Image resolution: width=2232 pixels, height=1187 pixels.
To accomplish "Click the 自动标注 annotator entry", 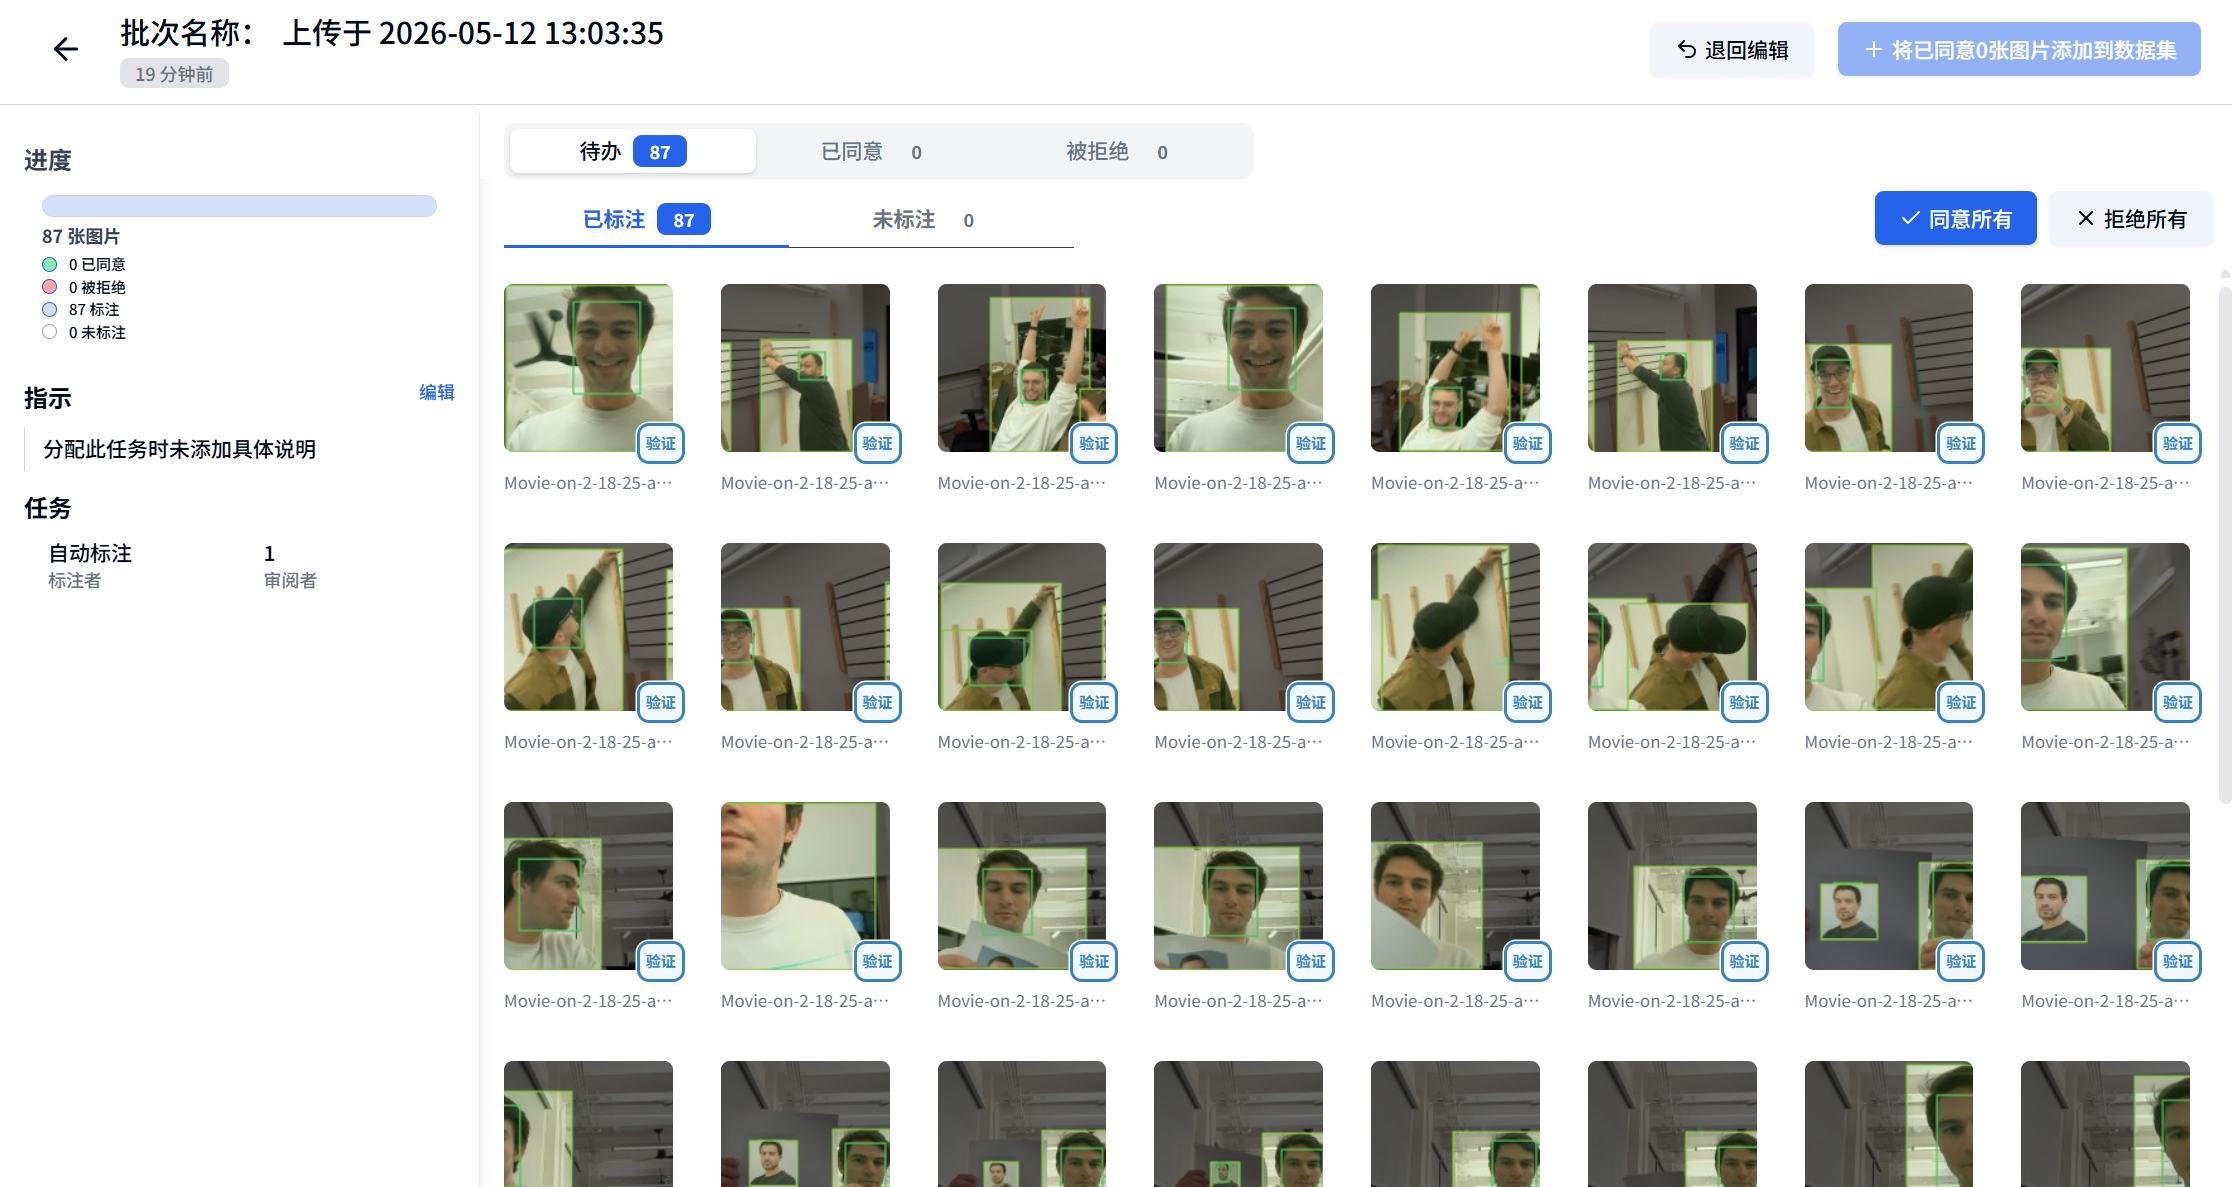I will (x=90, y=565).
